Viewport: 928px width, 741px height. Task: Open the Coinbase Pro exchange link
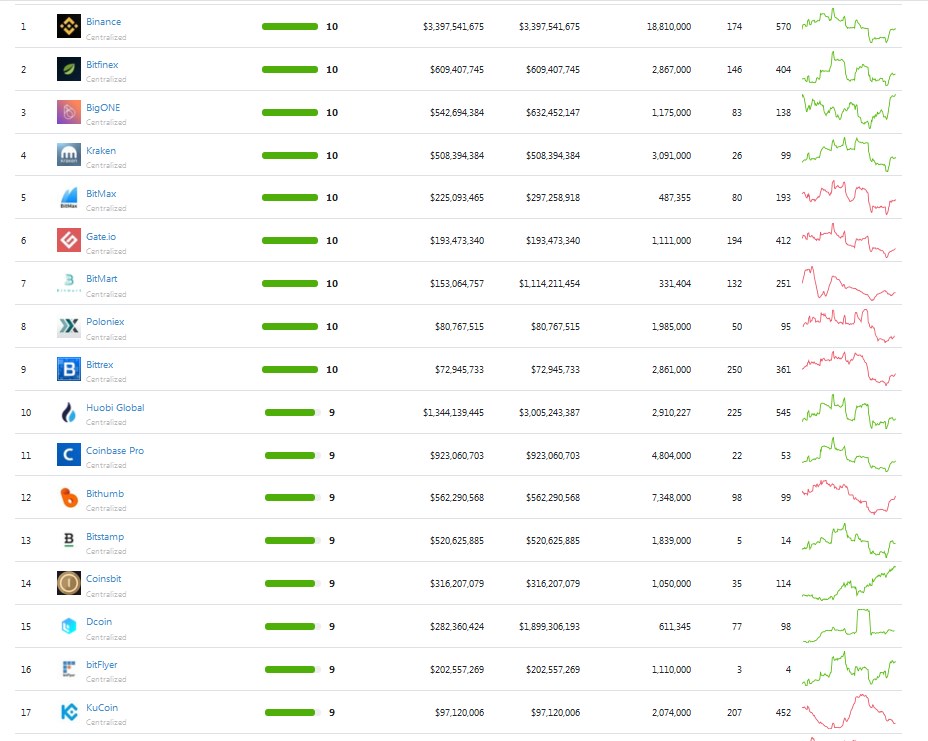115,450
